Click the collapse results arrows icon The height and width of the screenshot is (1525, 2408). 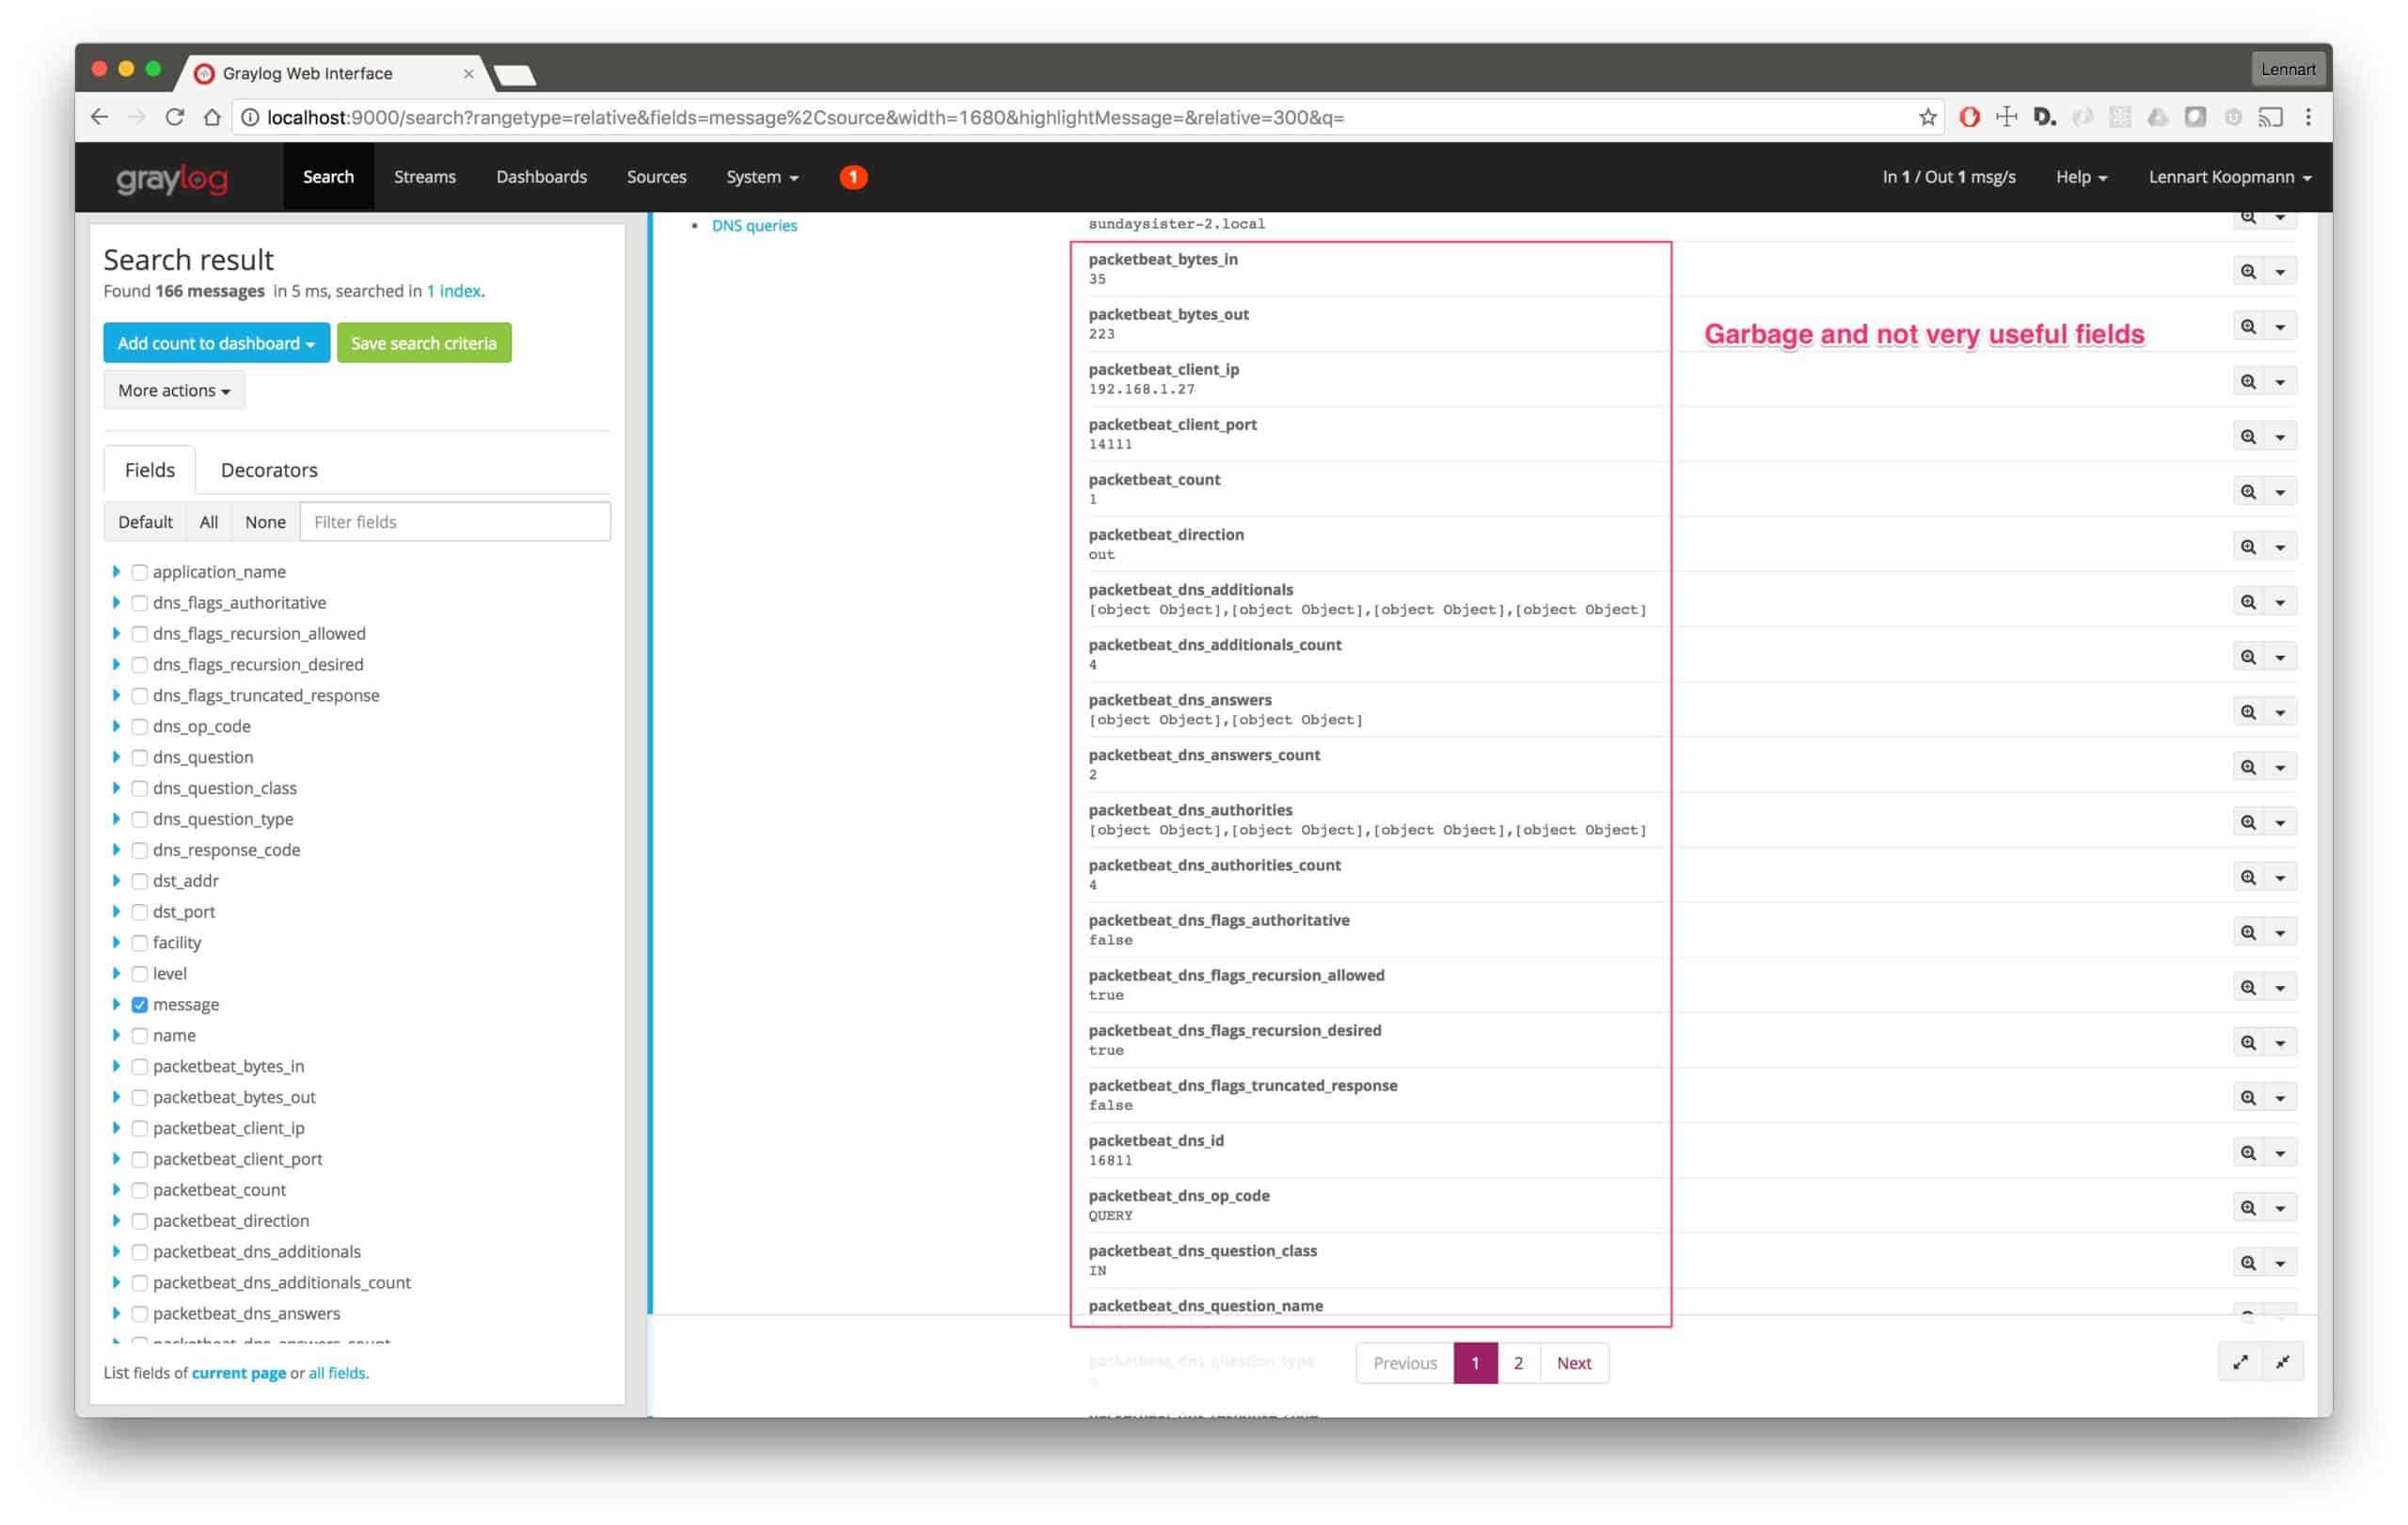coord(2282,1362)
